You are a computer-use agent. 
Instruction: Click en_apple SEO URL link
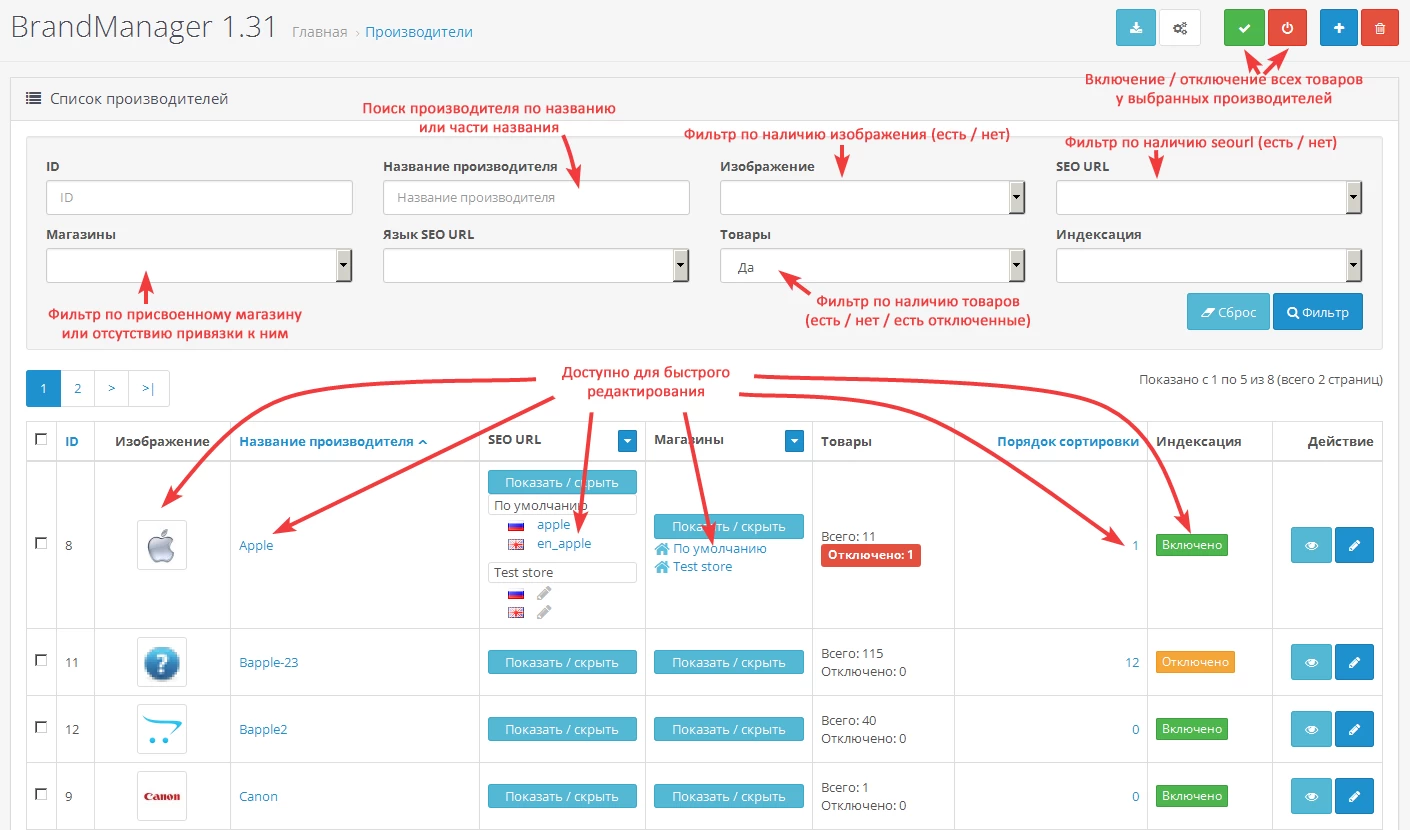(x=564, y=544)
